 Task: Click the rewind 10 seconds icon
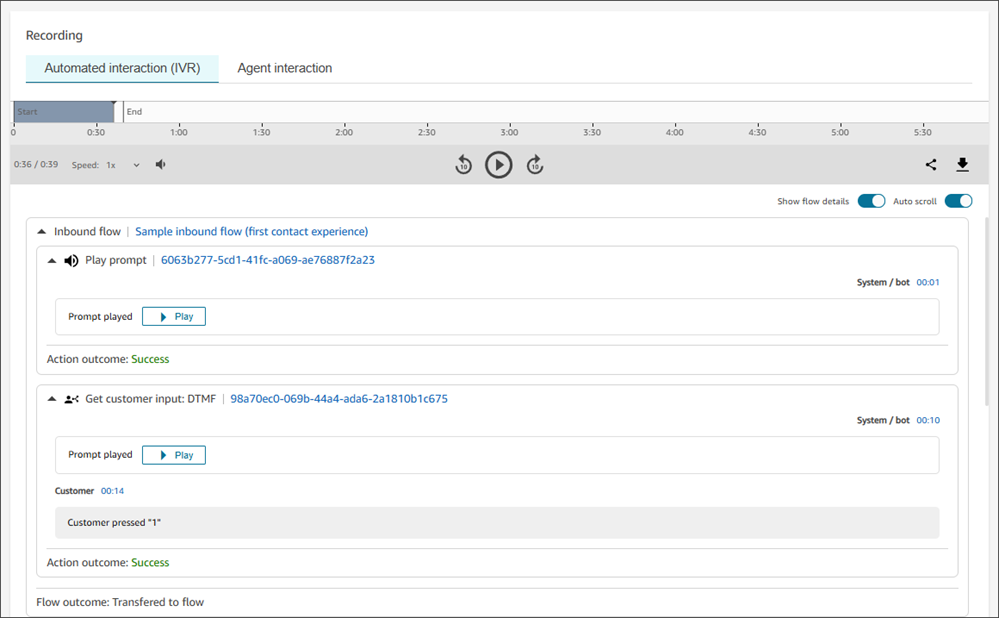point(463,165)
